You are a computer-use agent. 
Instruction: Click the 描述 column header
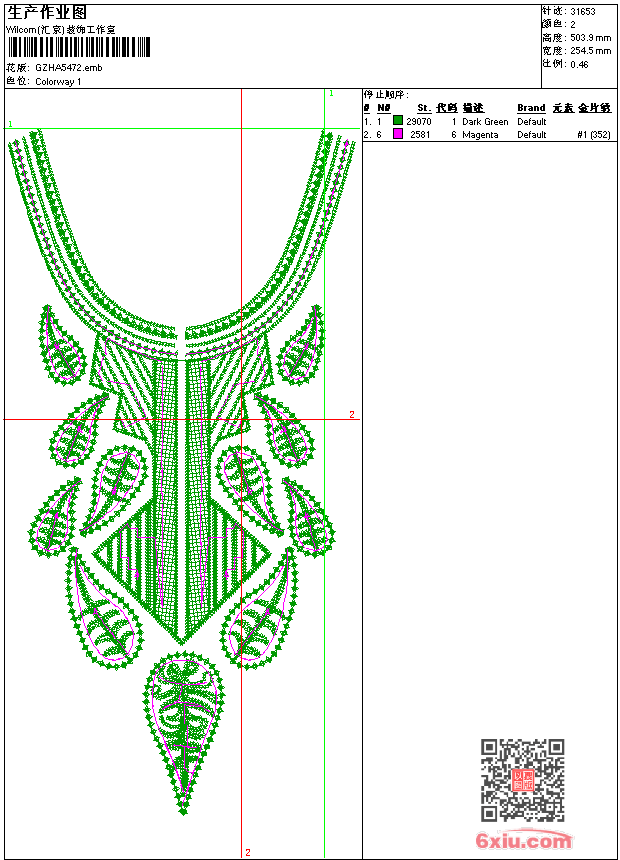click(473, 108)
